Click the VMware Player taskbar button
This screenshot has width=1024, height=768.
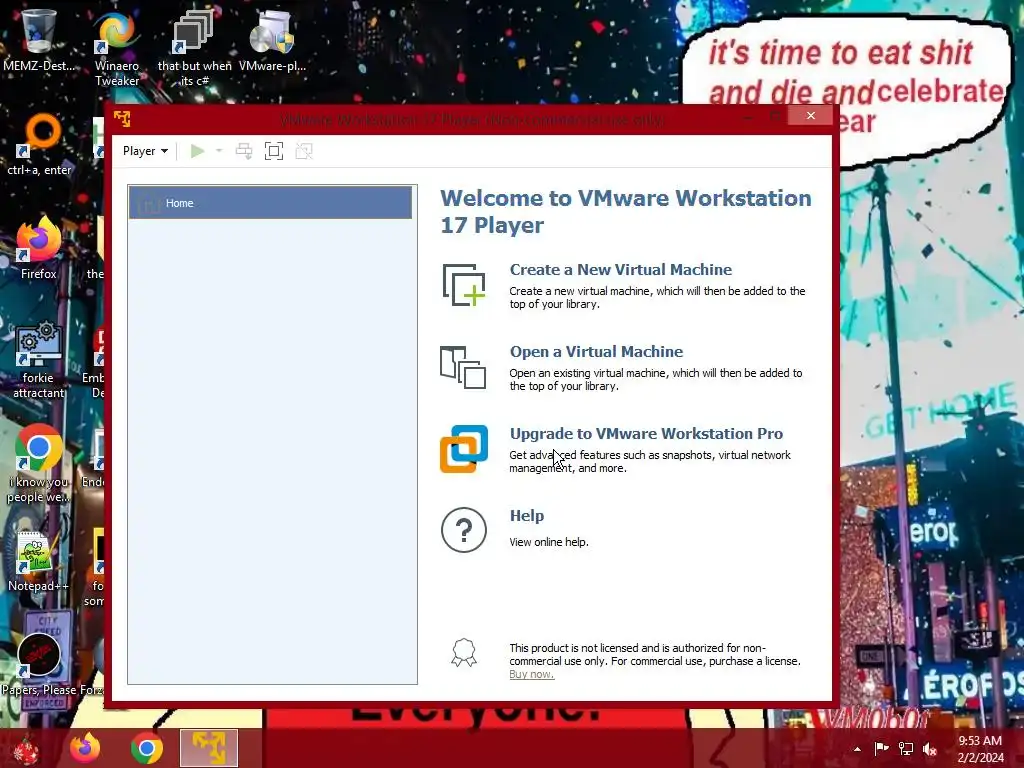(209, 748)
